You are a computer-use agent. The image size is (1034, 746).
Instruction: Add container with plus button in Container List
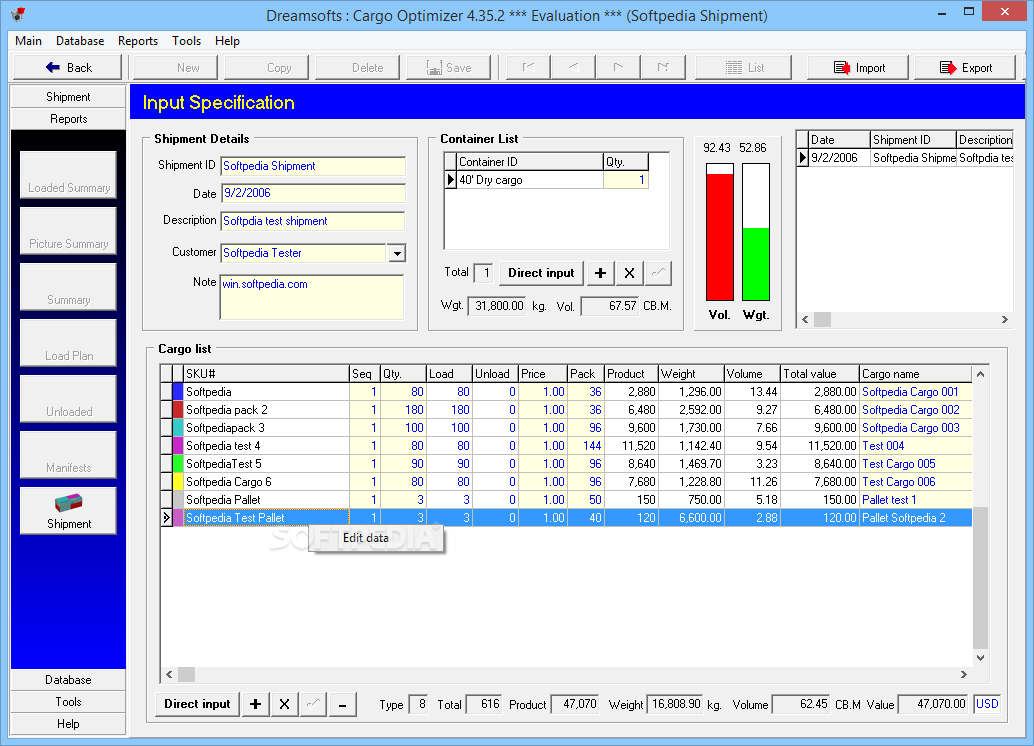coord(600,273)
